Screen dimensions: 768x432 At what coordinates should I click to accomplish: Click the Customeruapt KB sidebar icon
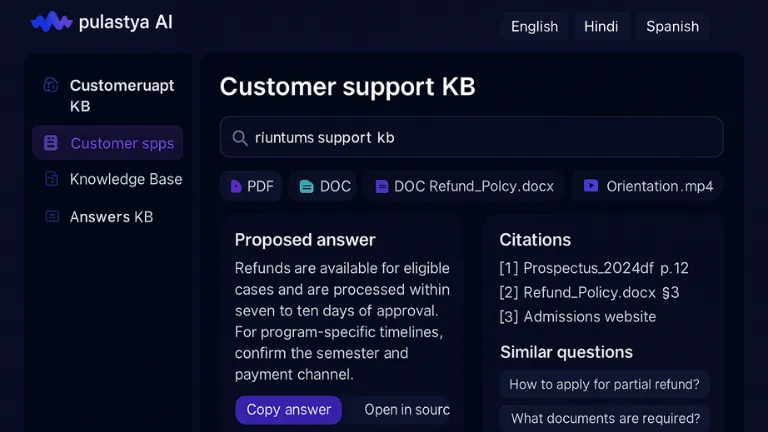click(51, 85)
